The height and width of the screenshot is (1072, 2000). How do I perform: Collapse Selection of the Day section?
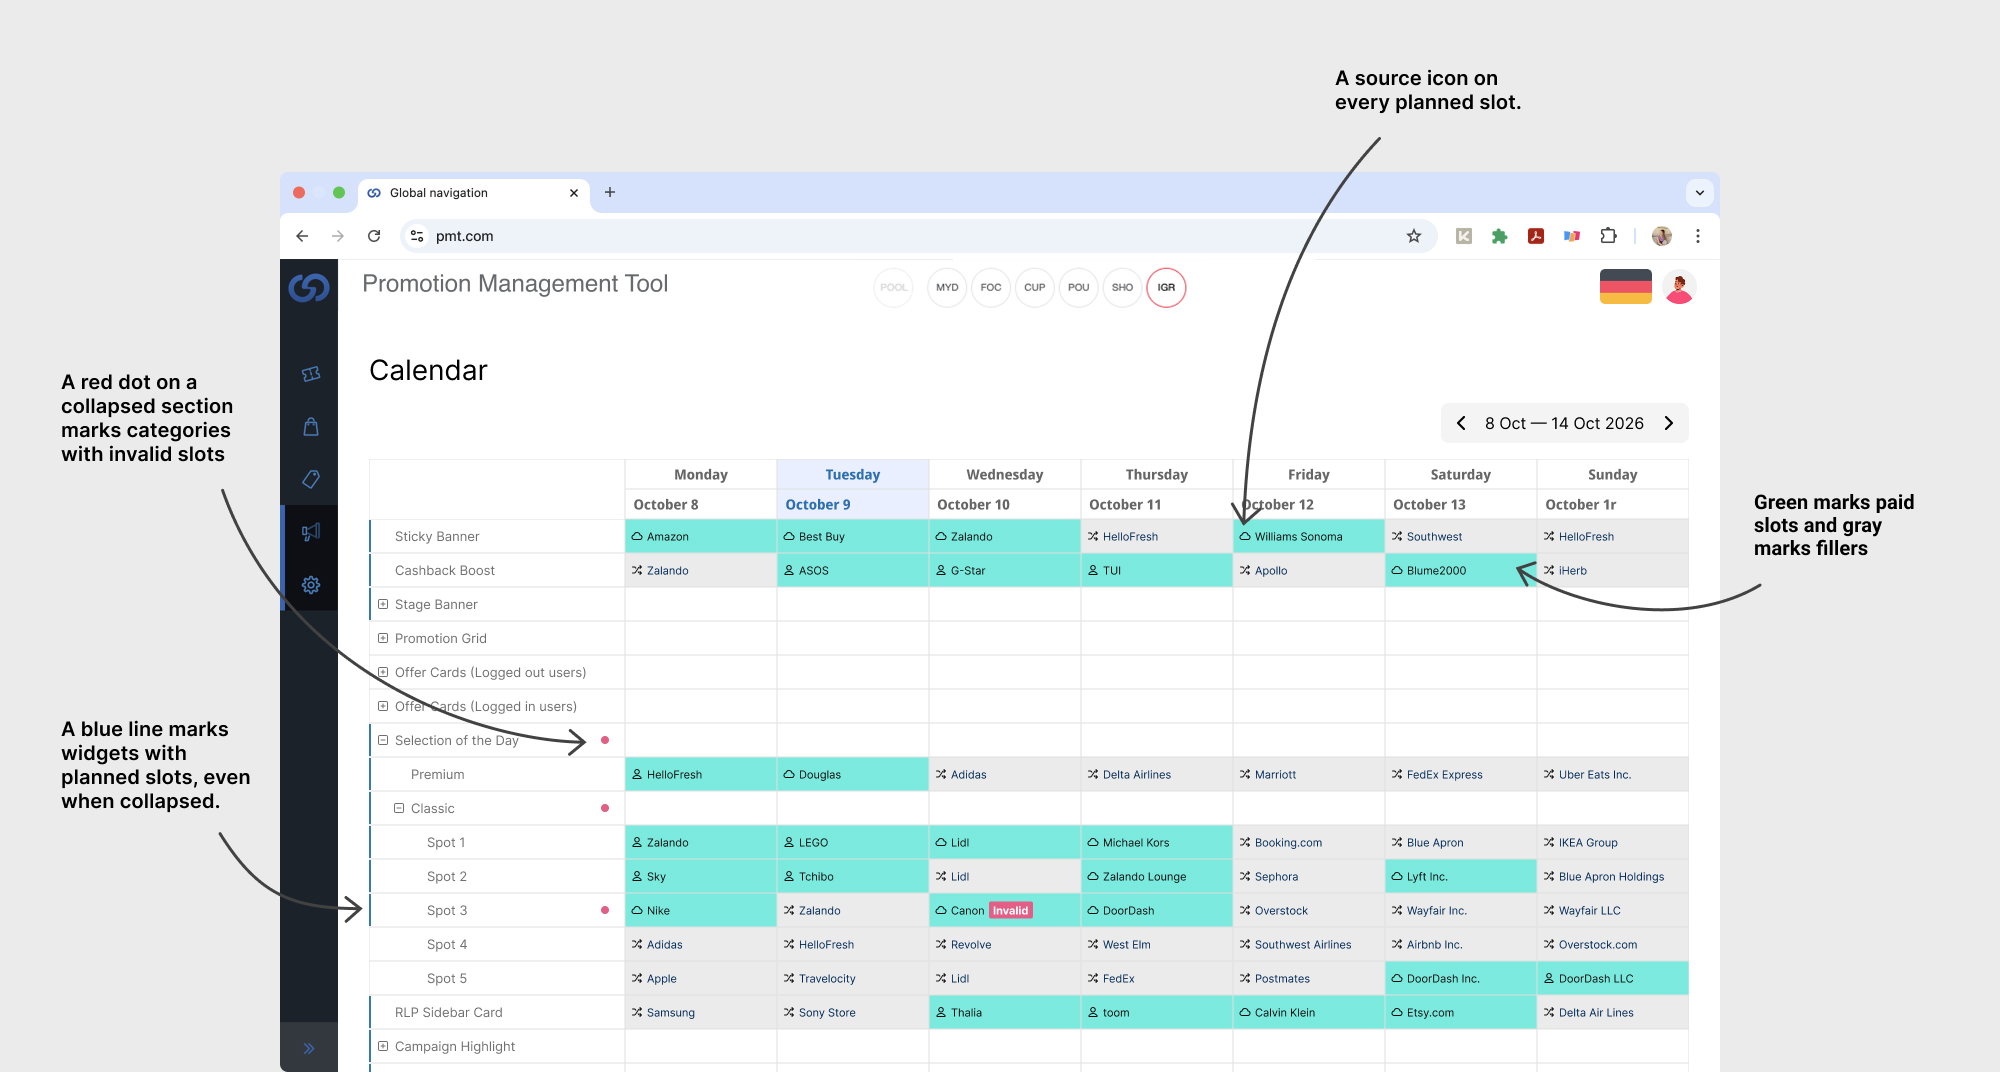point(383,740)
